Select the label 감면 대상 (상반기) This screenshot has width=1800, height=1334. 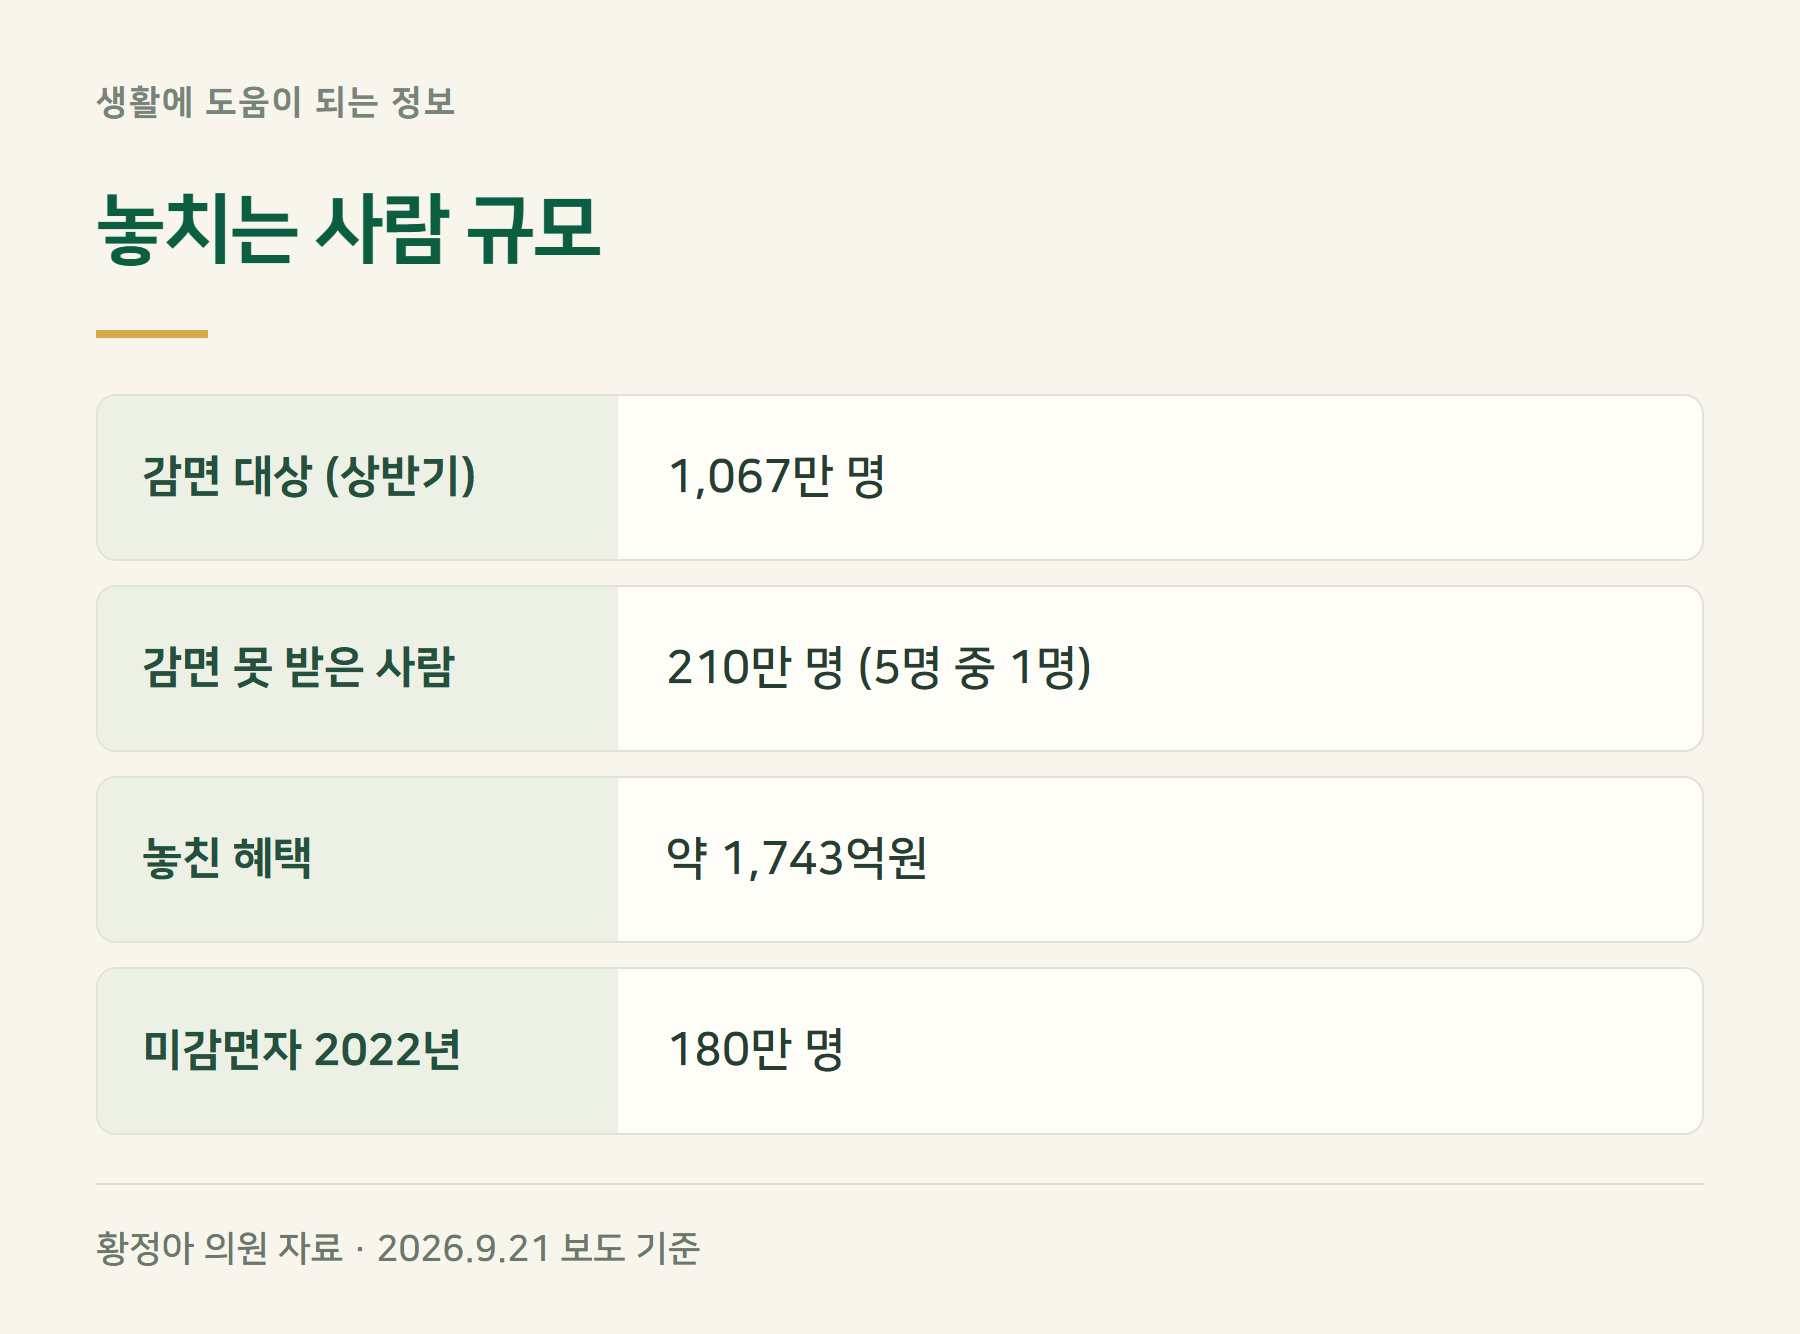pos(309,477)
